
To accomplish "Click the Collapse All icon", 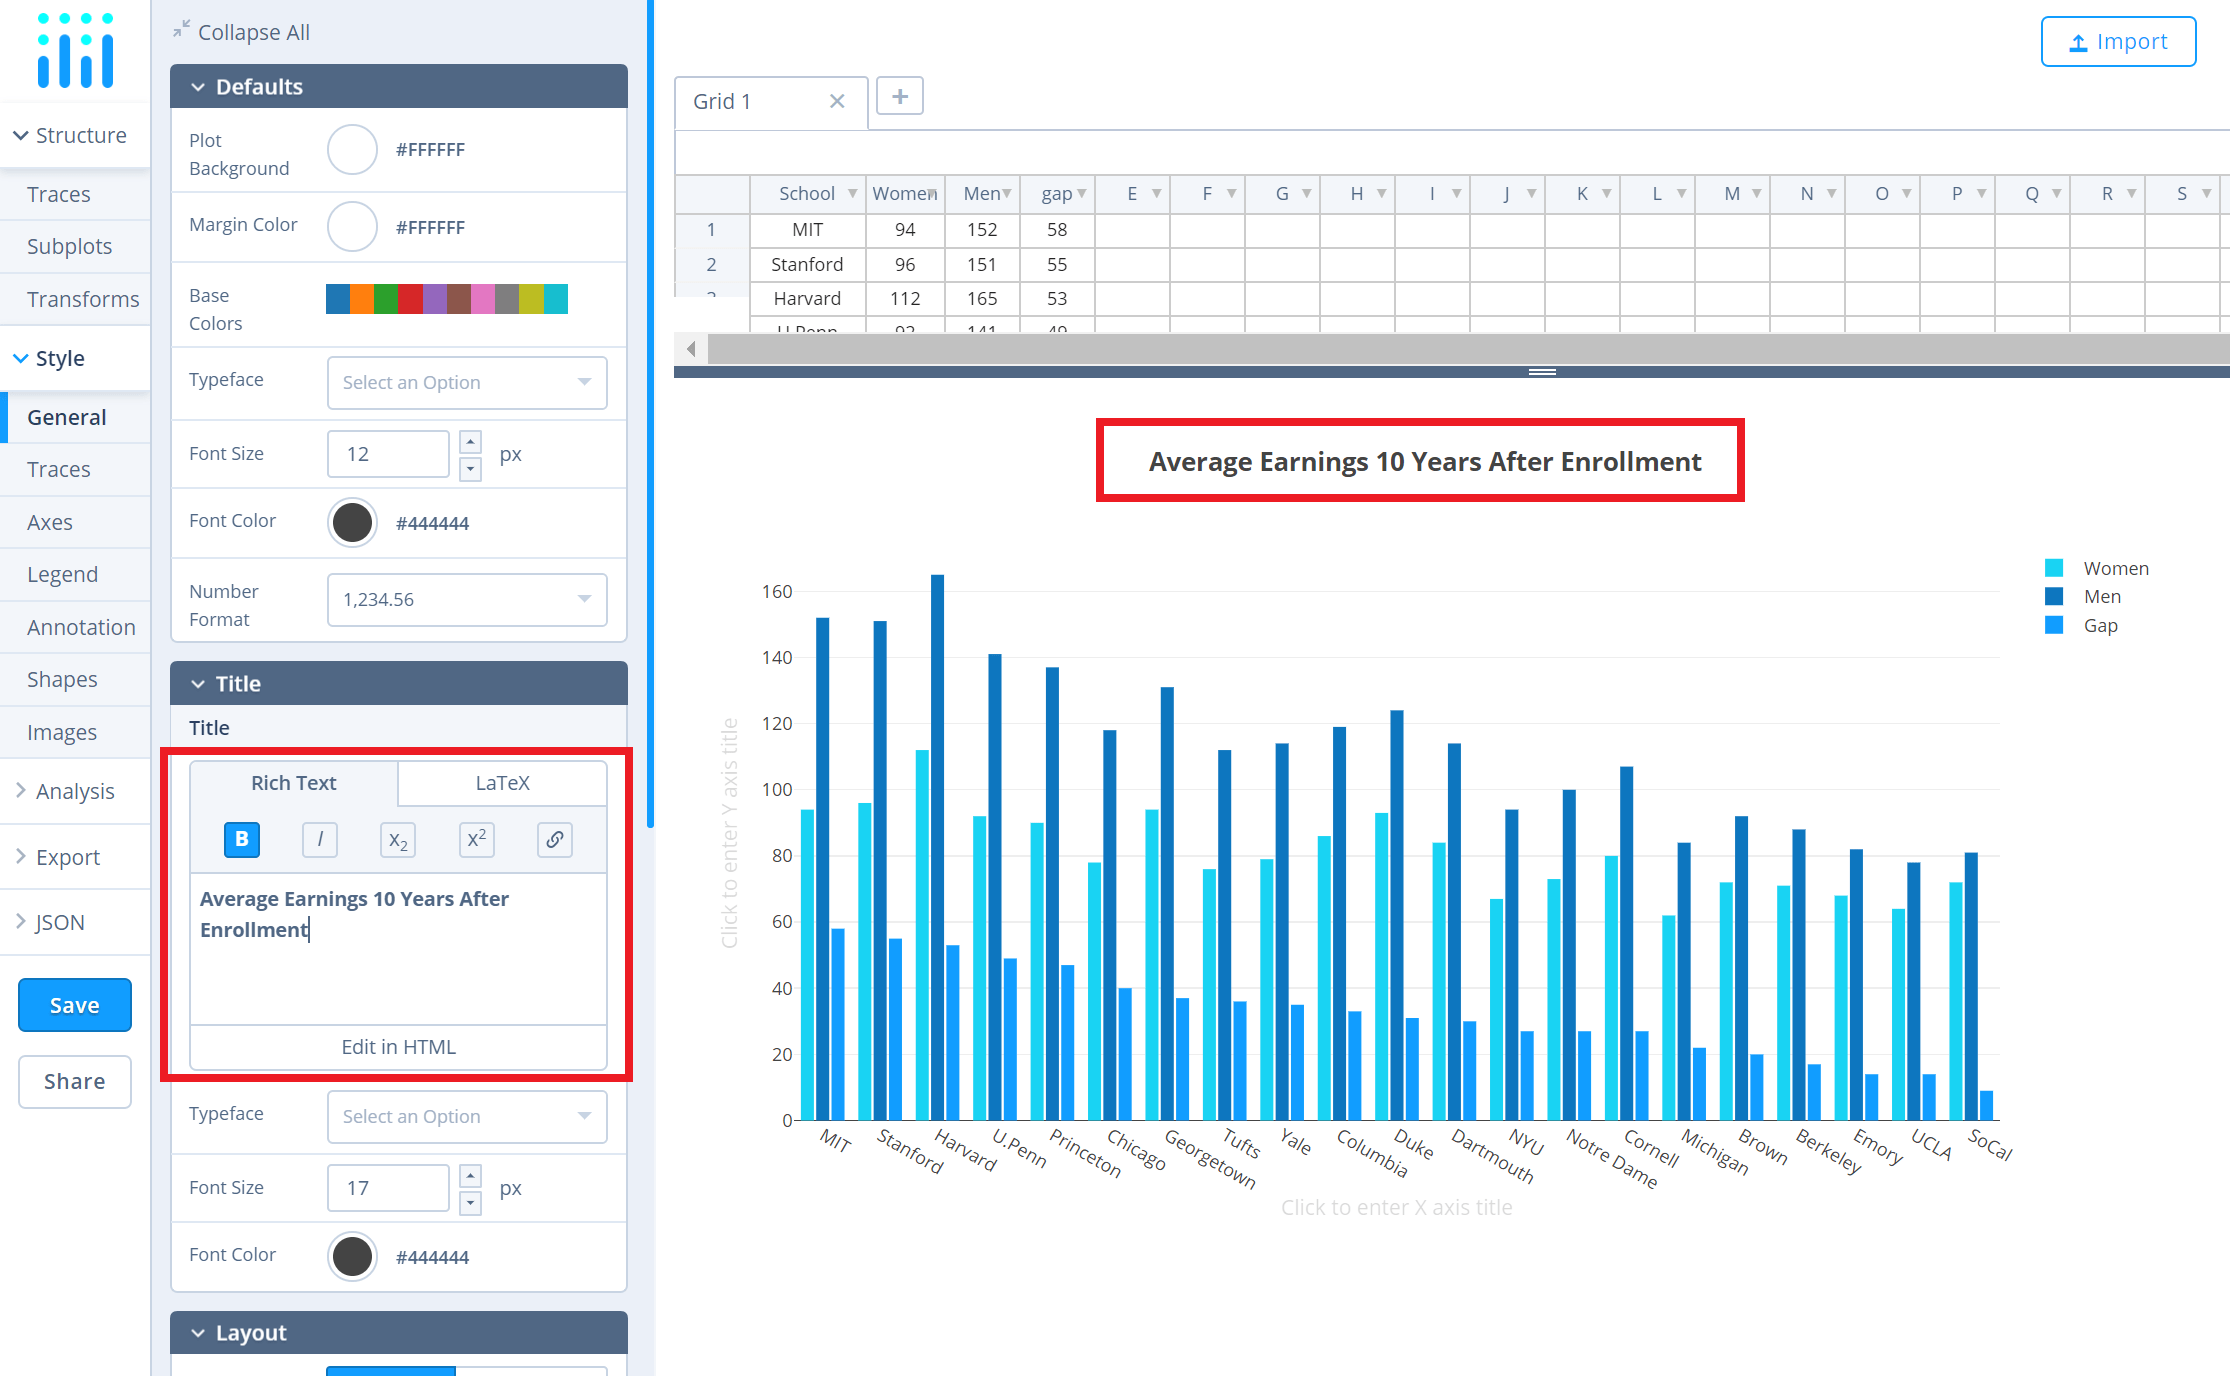I will [181, 30].
